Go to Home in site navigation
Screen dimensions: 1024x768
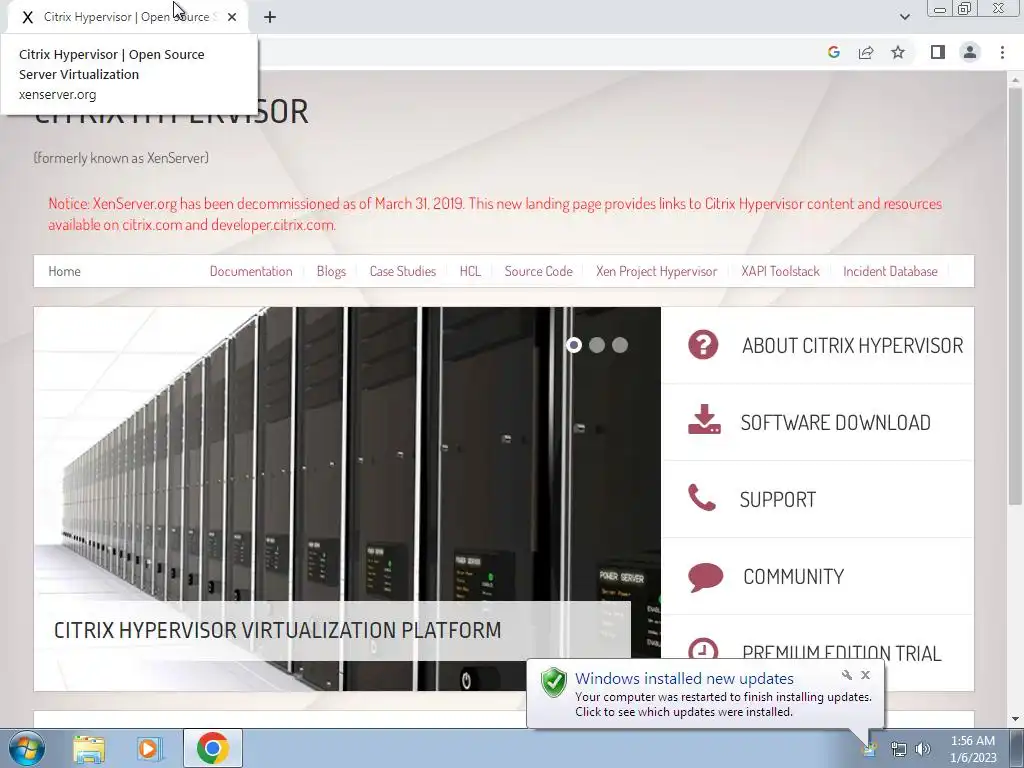tap(64, 271)
